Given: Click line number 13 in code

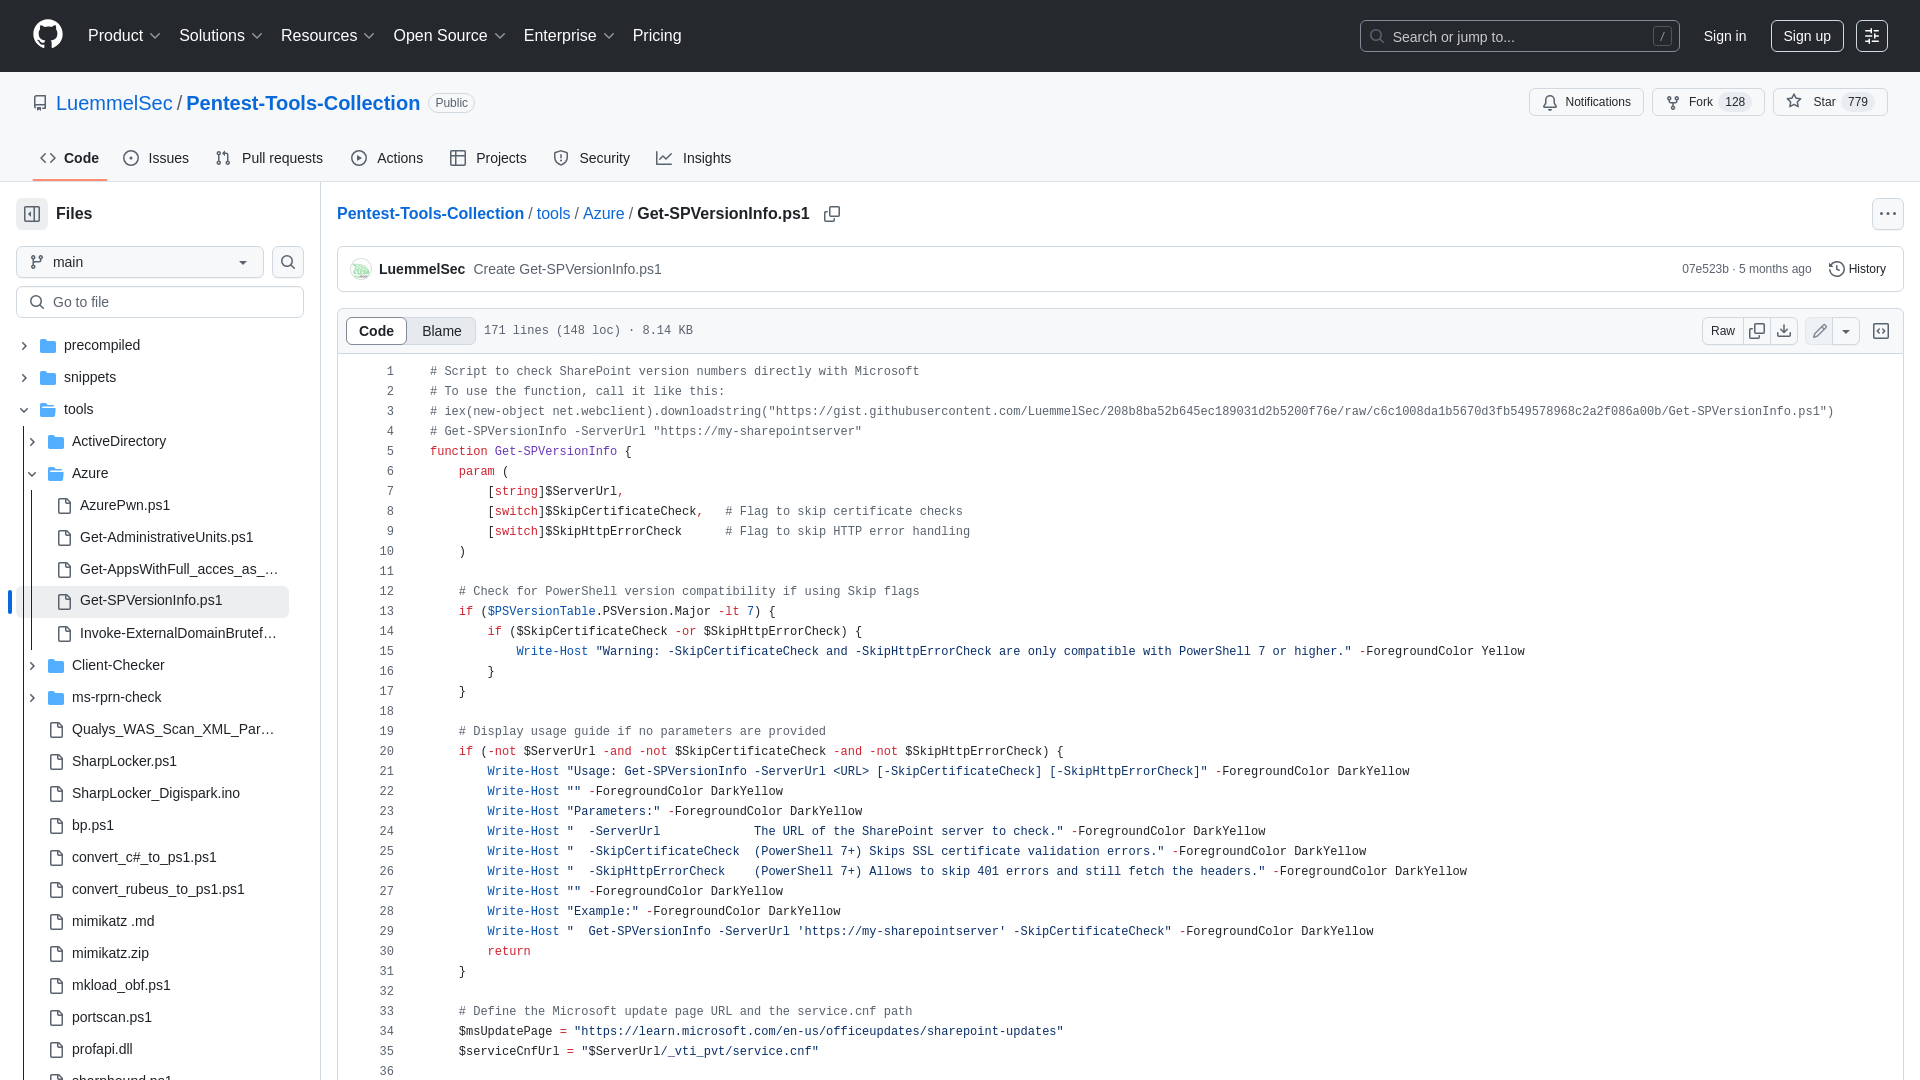Looking at the screenshot, I should pos(387,611).
